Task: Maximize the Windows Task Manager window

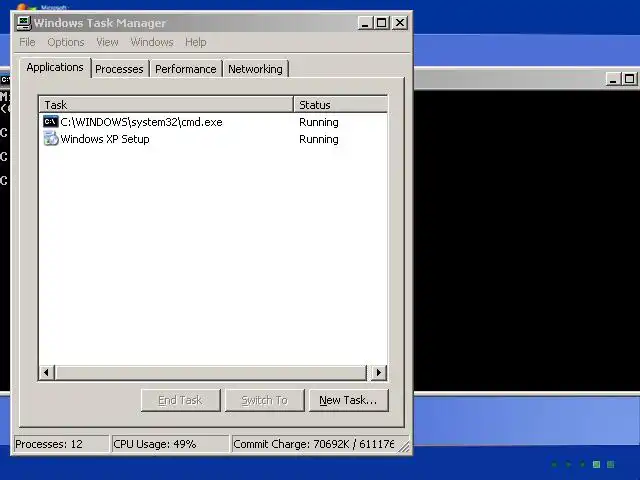Action: pyautogui.click(x=382, y=23)
